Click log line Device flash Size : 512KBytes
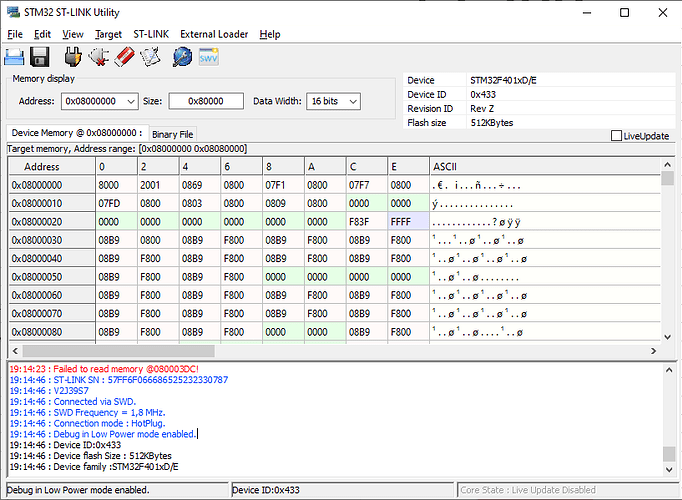This screenshot has height=500, width=682. click(x=90, y=456)
